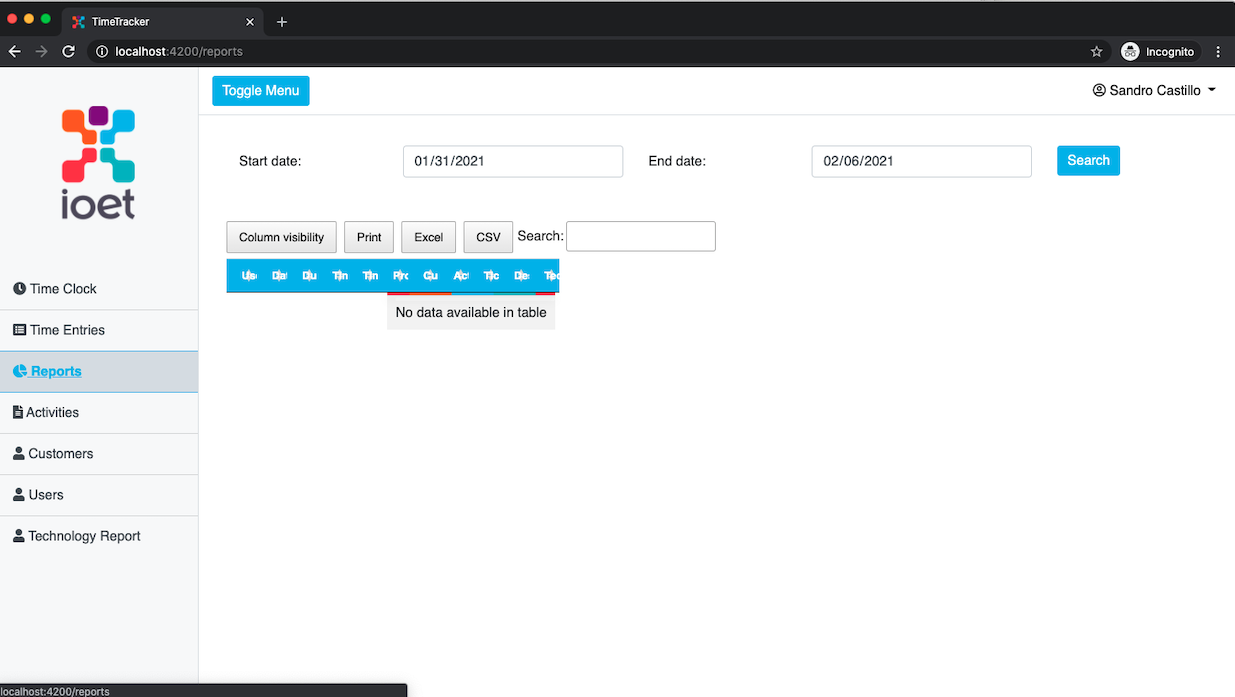Click the Incognito profile indicator
Viewport: 1235px width, 697px height.
[1158, 51]
